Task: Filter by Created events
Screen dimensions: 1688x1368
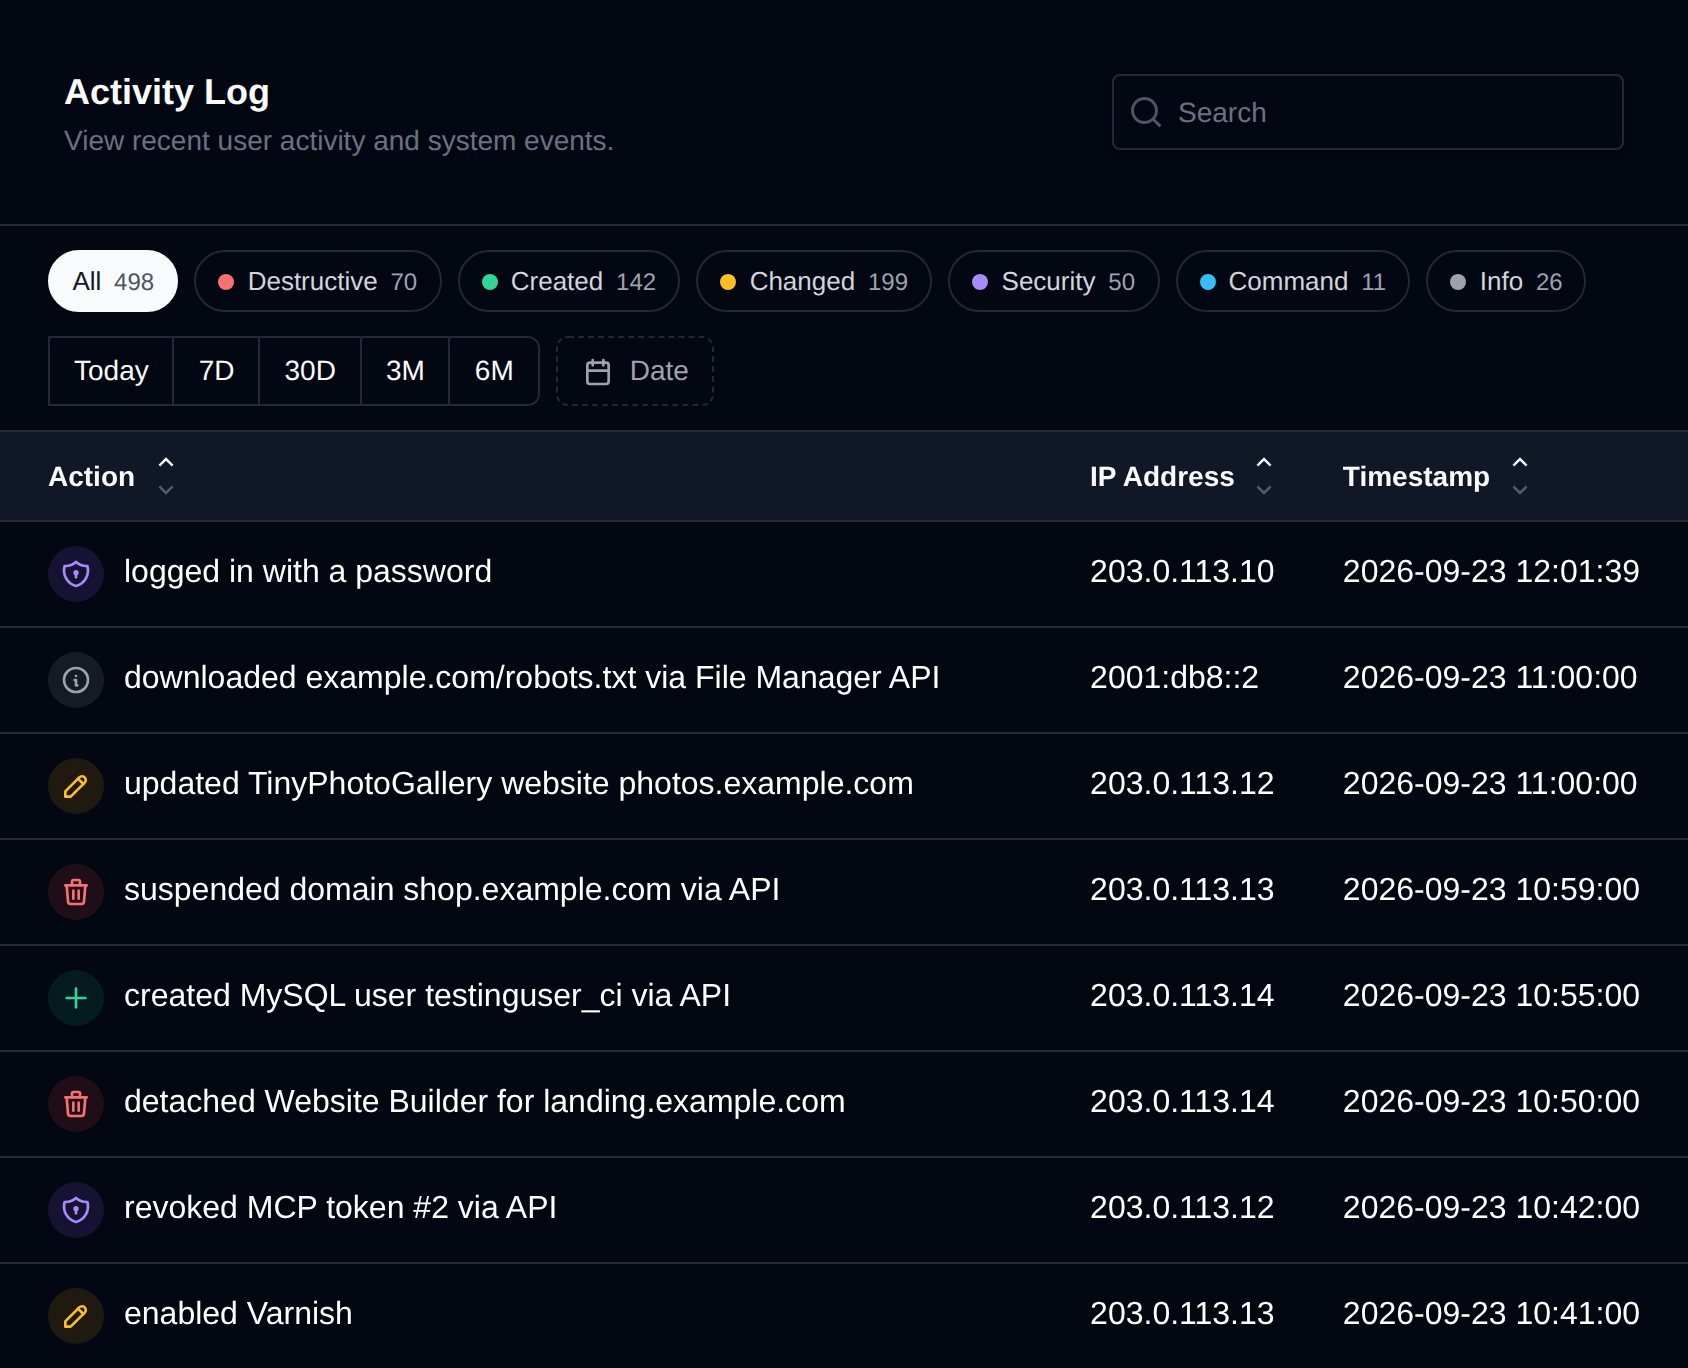Action: (x=569, y=281)
